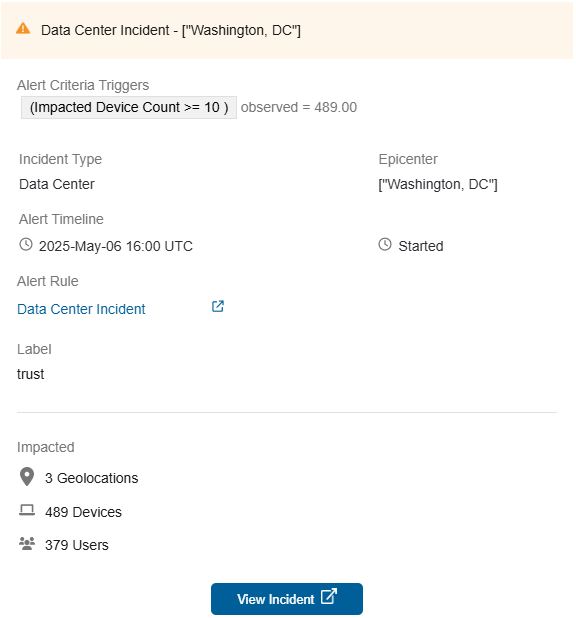The image size is (576, 618).
Task: Click the orange warning triangle icon
Action: click(x=23, y=29)
